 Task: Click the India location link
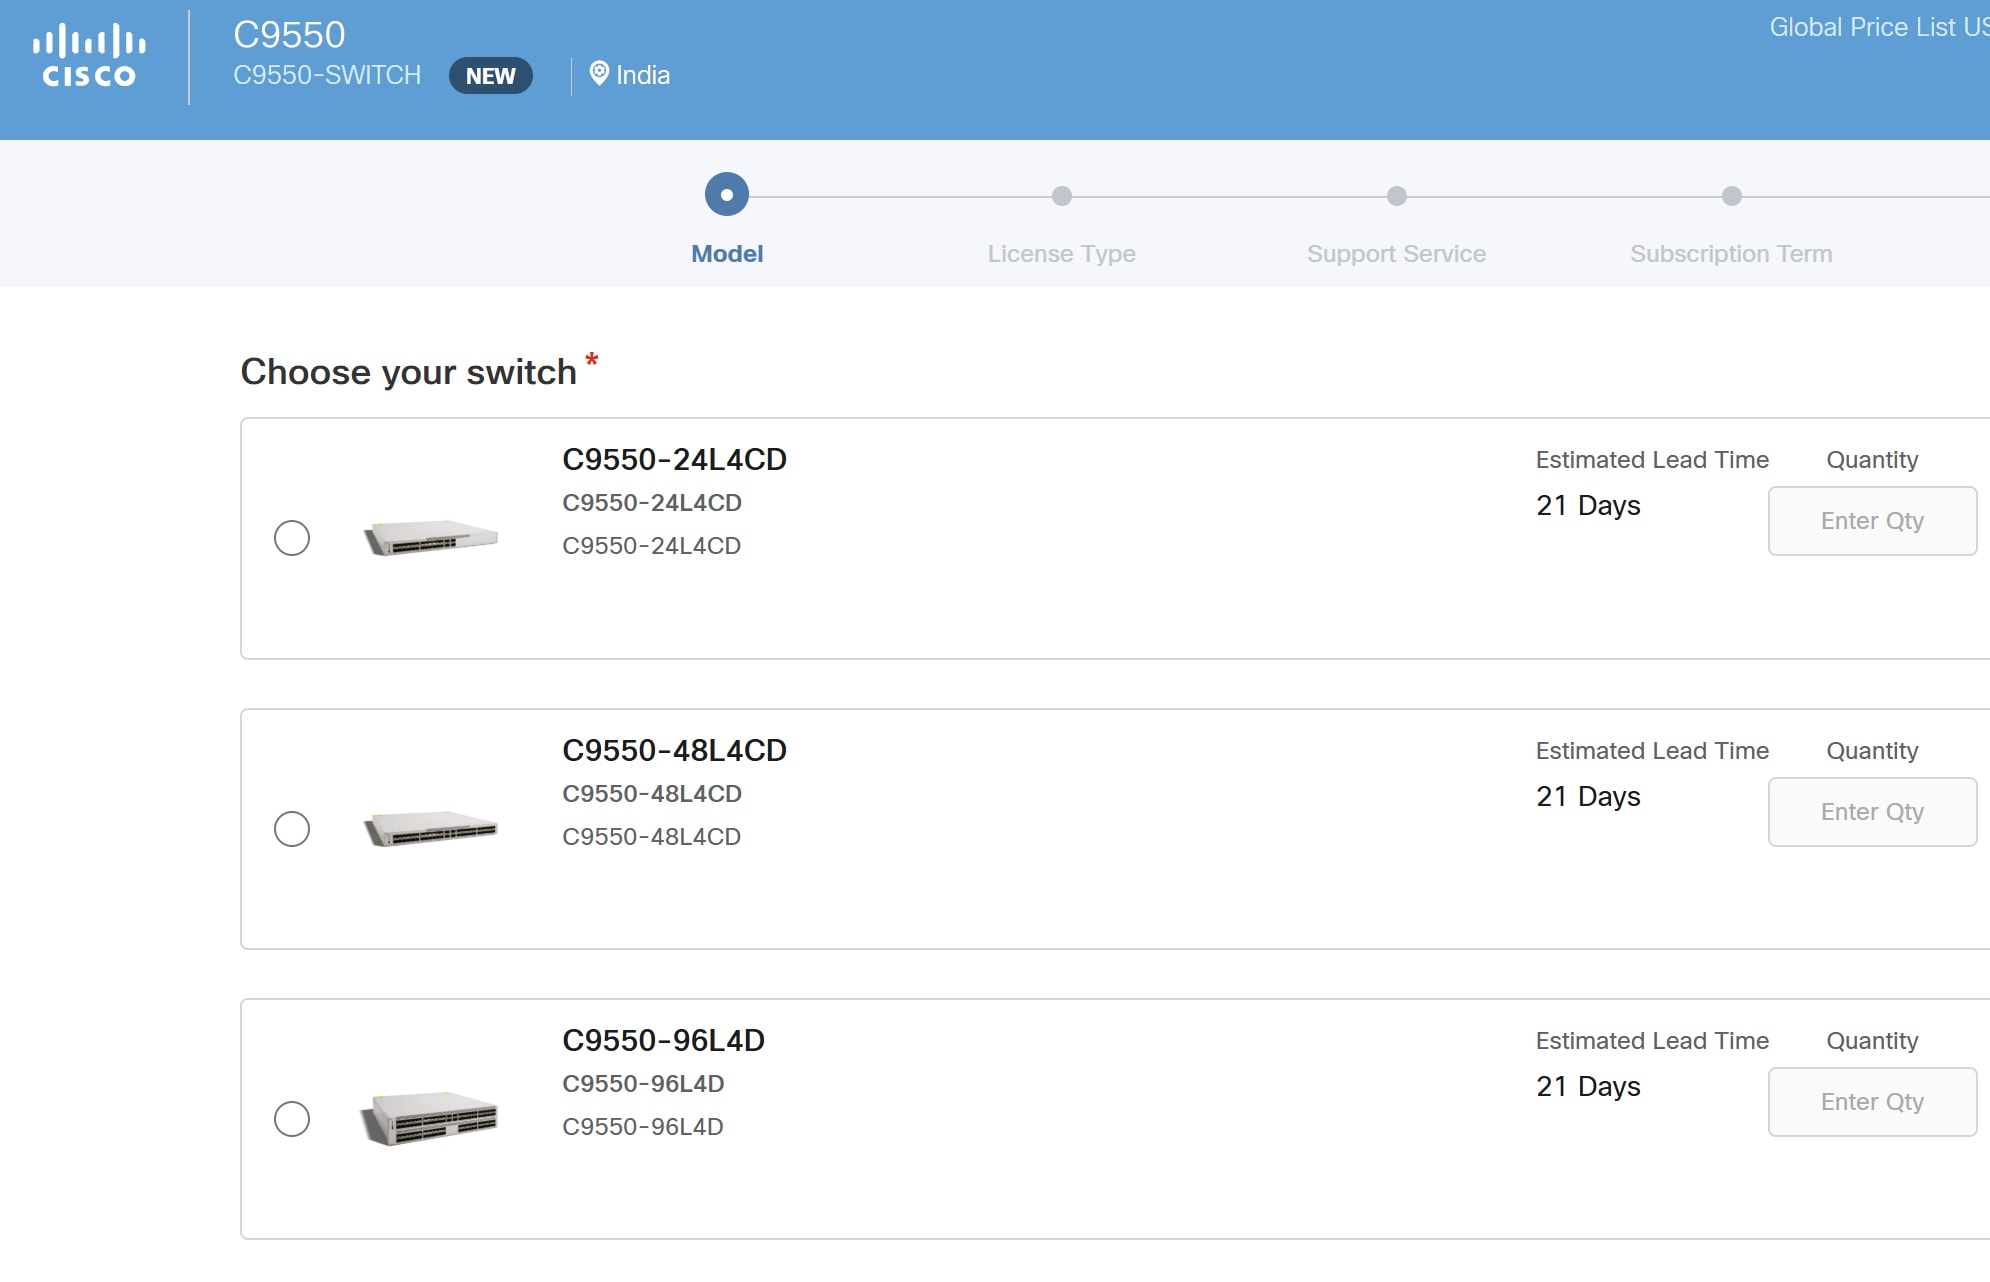point(643,75)
